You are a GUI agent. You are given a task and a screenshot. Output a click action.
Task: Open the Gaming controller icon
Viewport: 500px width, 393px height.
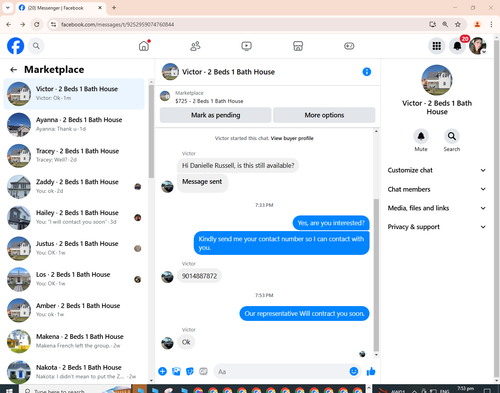point(349,46)
